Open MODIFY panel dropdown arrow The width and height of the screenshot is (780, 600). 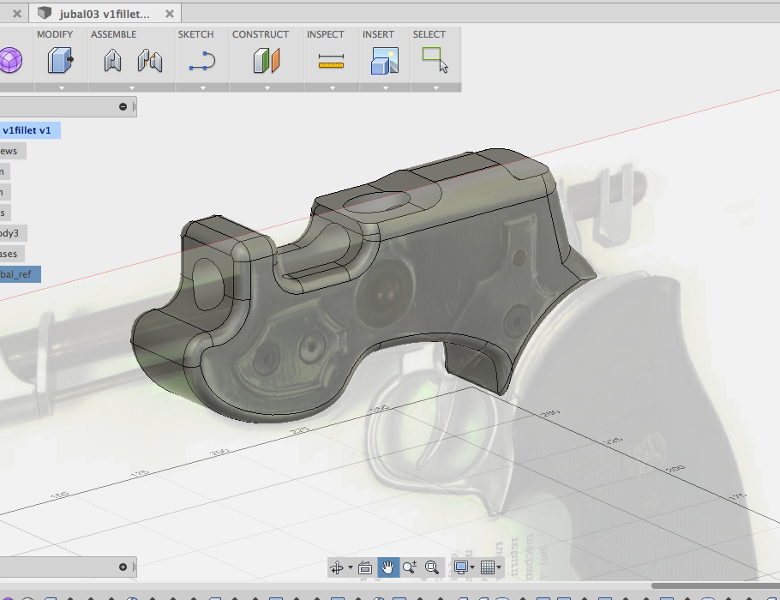coord(62,88)
